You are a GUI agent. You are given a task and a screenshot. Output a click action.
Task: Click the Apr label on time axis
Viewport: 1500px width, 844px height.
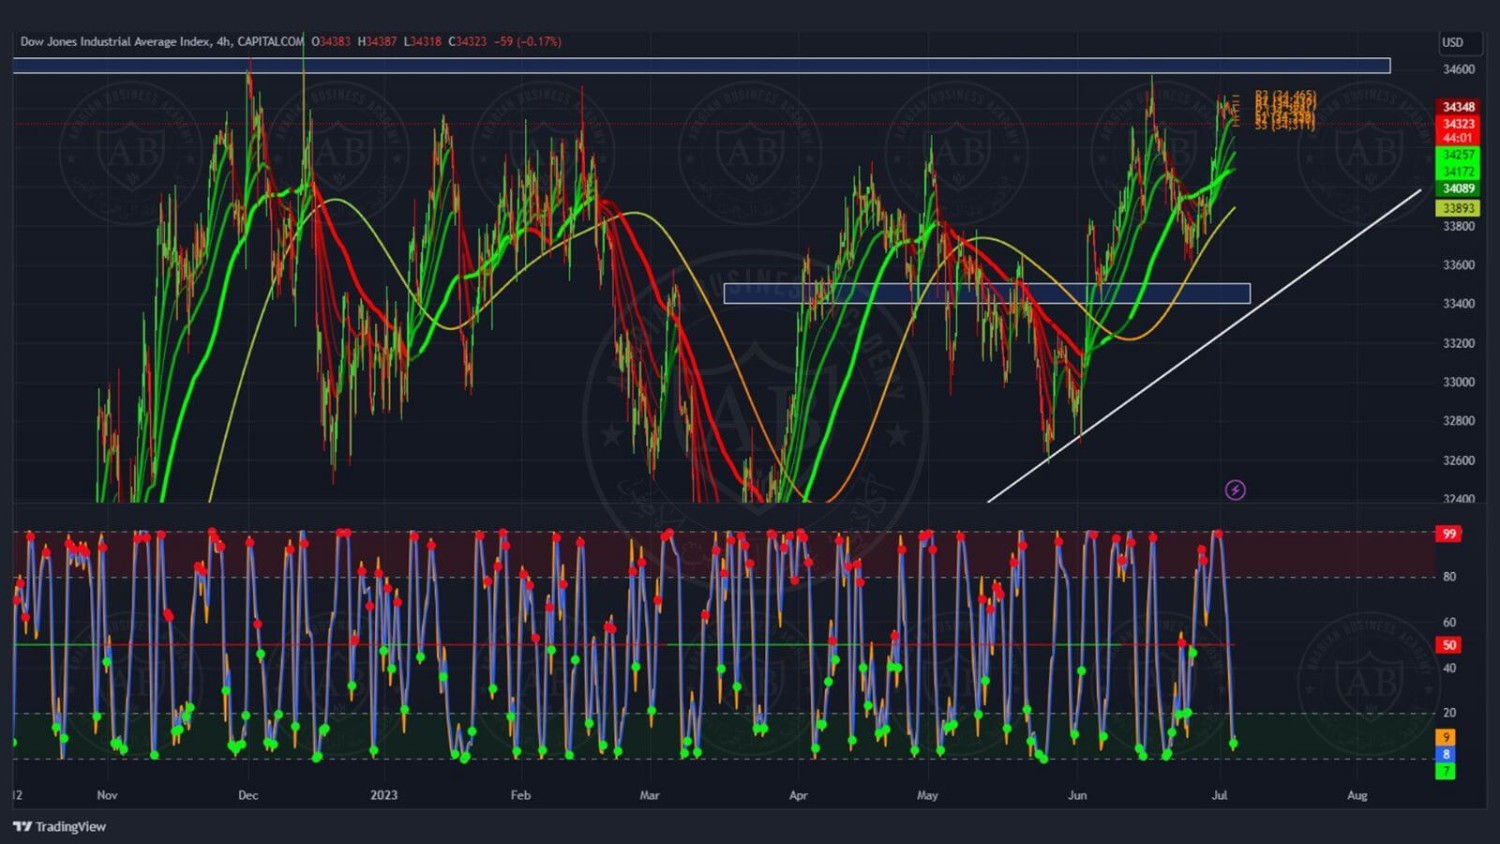(798, 796)
